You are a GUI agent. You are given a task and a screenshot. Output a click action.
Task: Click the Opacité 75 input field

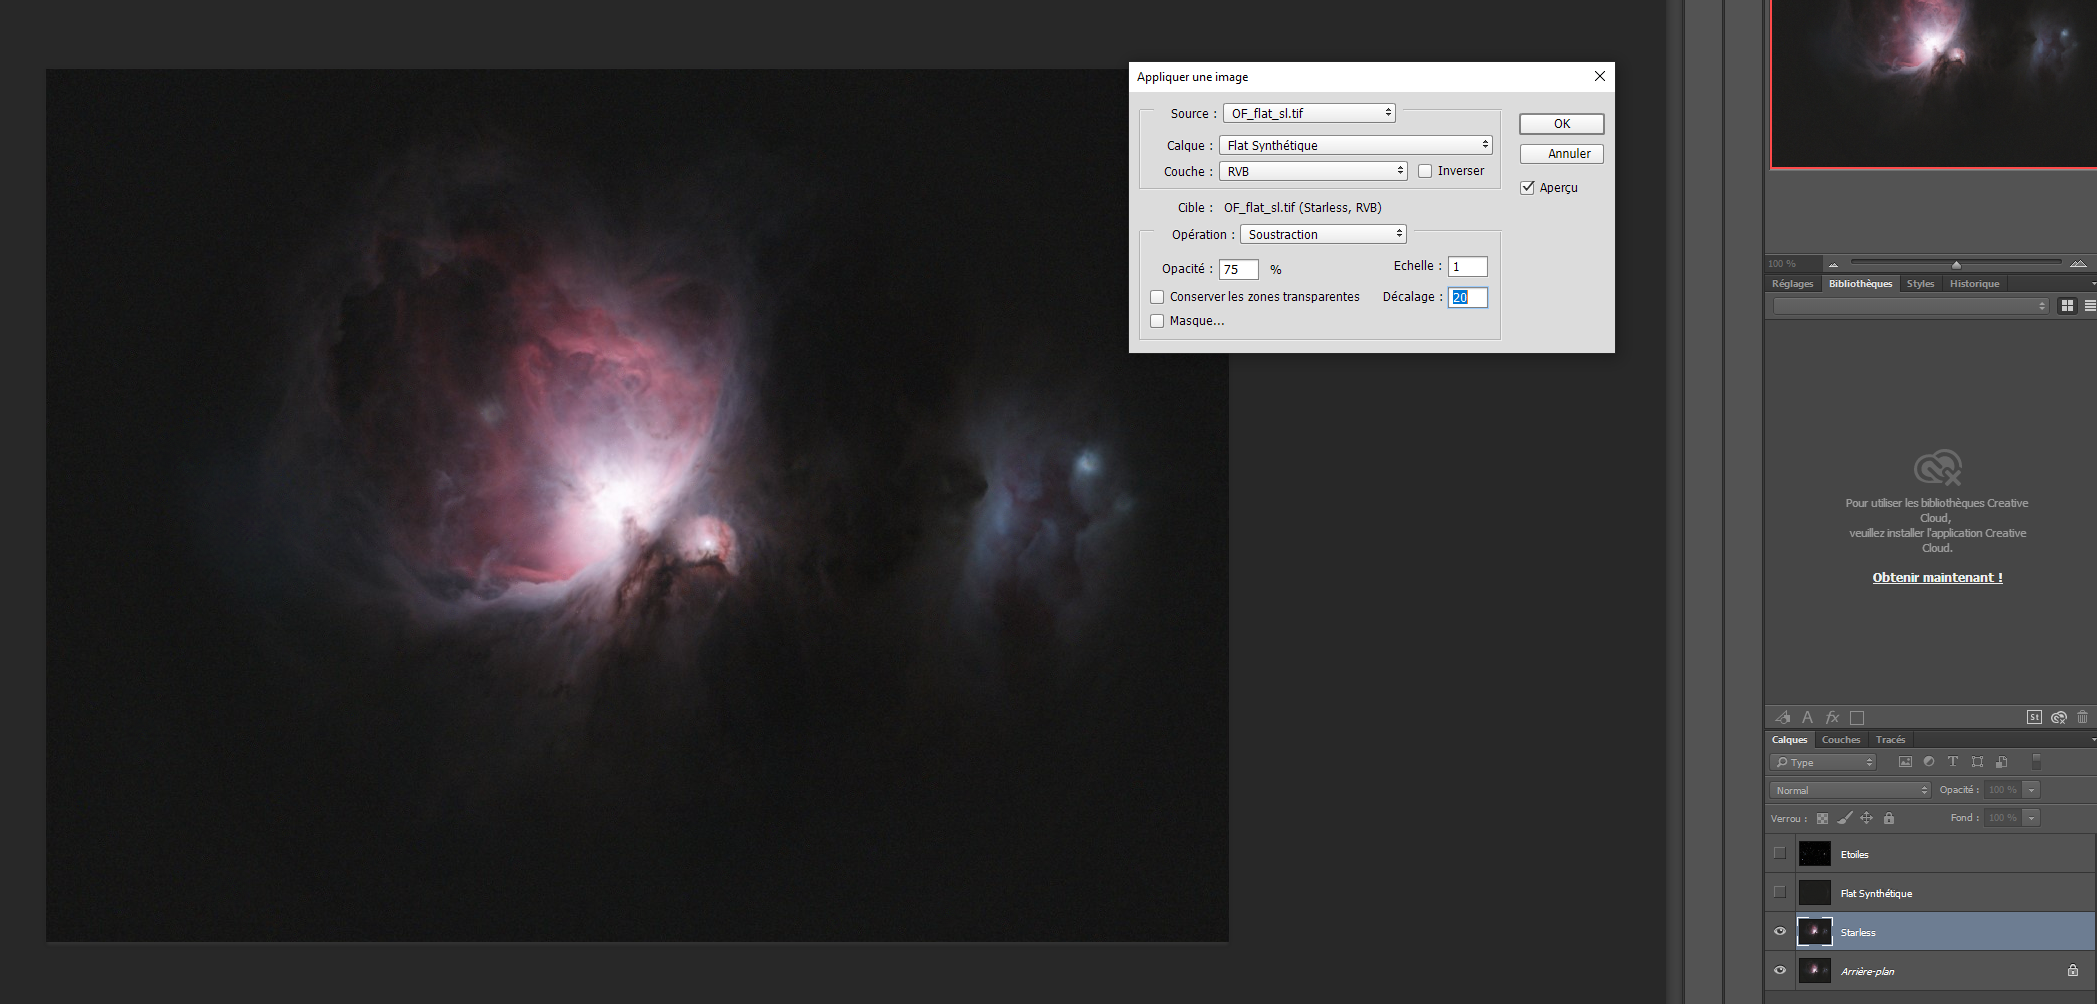tap(1238, 269)
